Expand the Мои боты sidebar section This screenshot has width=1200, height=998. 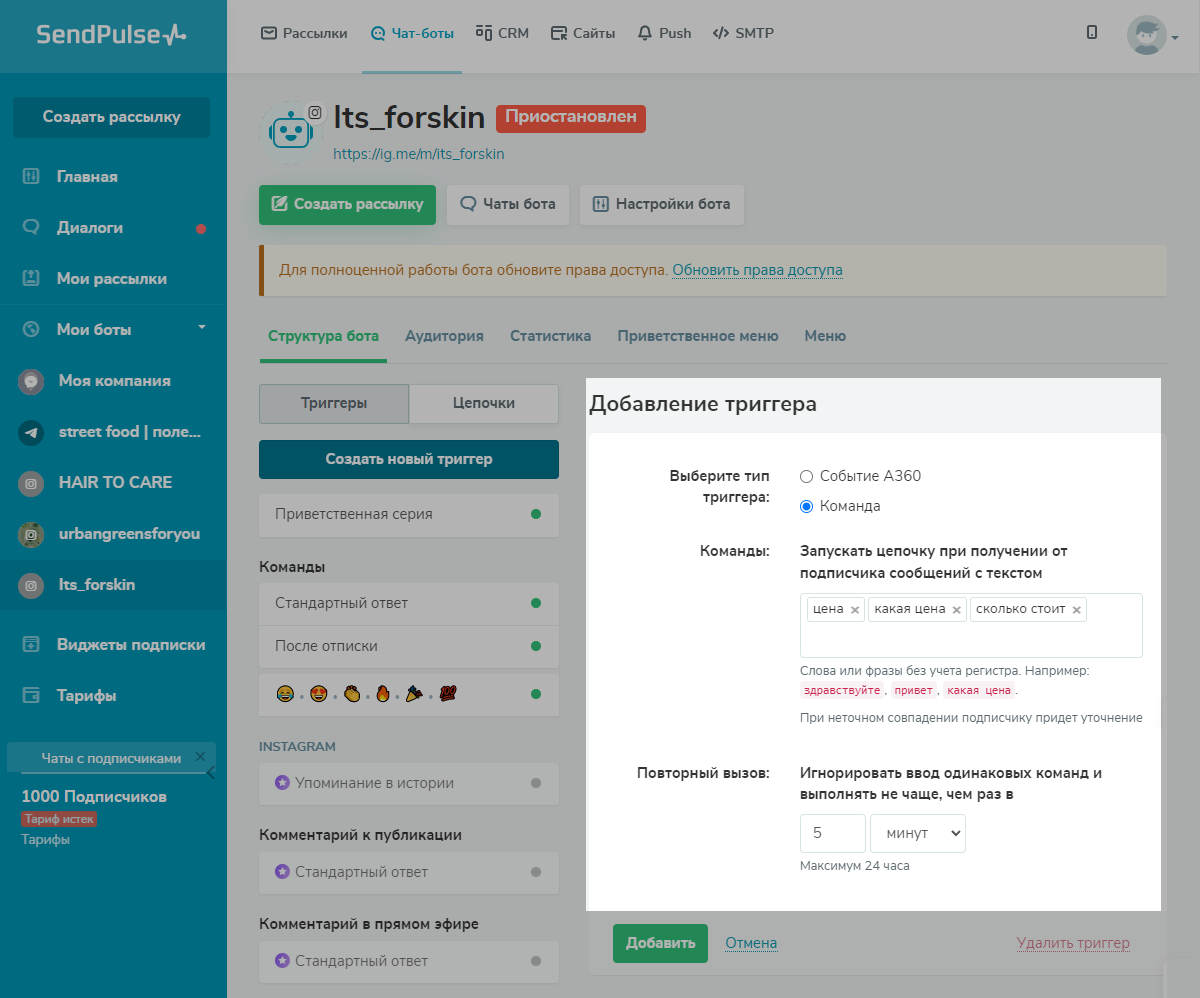[201, 328]
